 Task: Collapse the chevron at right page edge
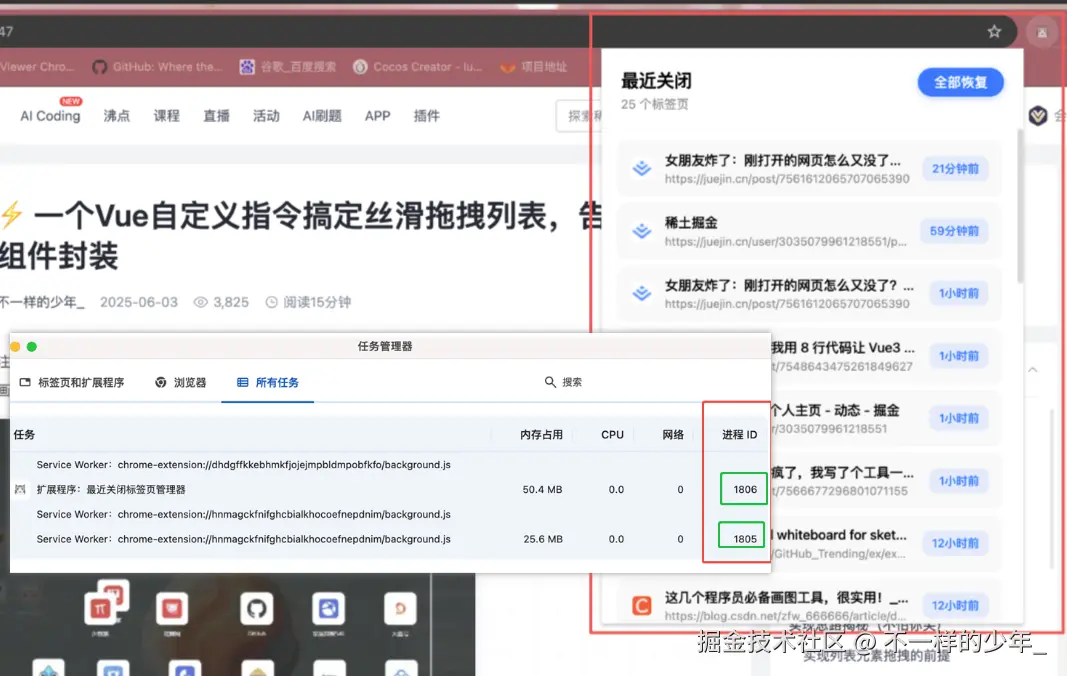pos(1032,370)
